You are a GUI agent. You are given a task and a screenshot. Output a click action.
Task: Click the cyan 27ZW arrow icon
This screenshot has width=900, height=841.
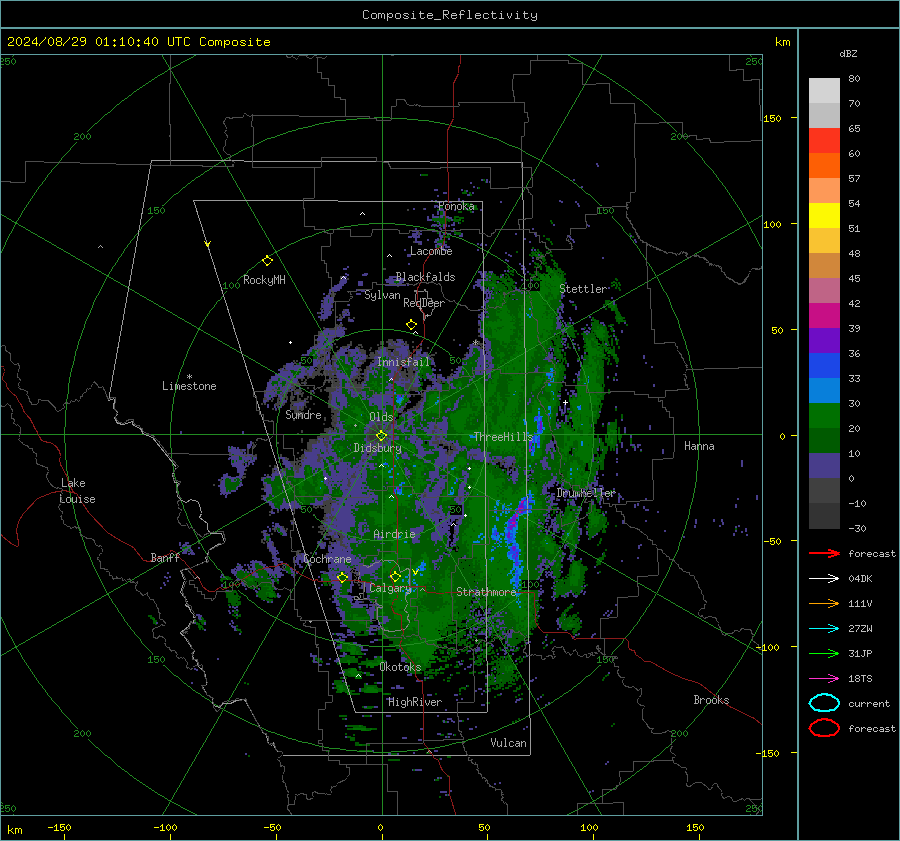[824, 629]
